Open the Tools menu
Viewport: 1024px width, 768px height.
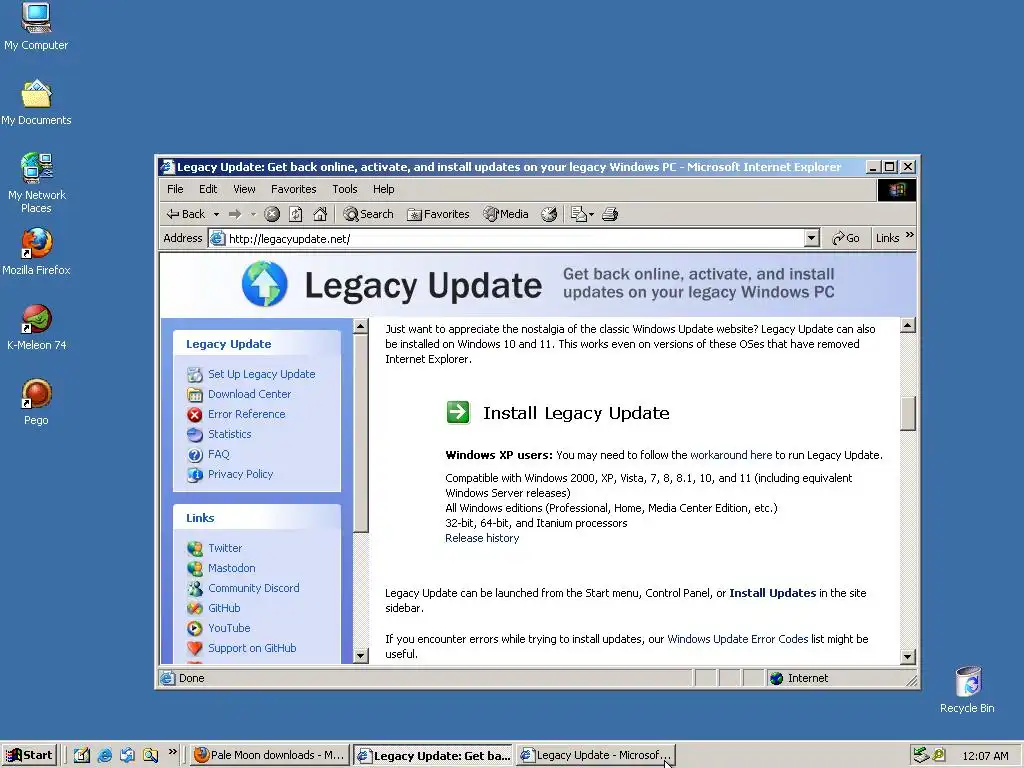point(344,189)
